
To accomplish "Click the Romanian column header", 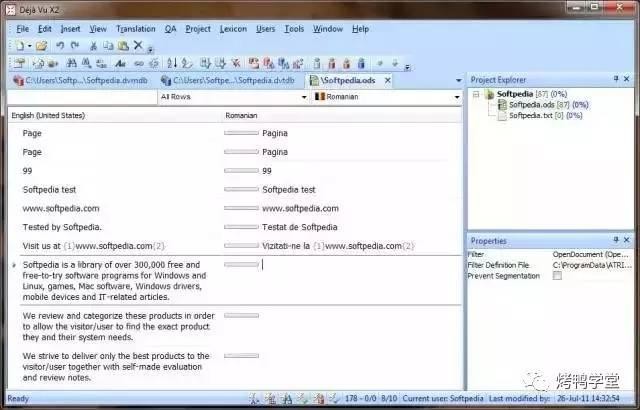I will (x=241, y=116).
